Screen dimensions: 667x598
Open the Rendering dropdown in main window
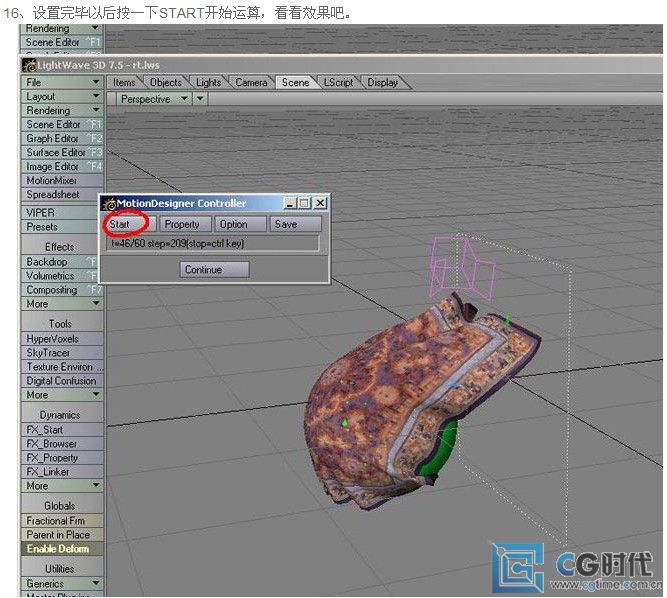point(62,111)
